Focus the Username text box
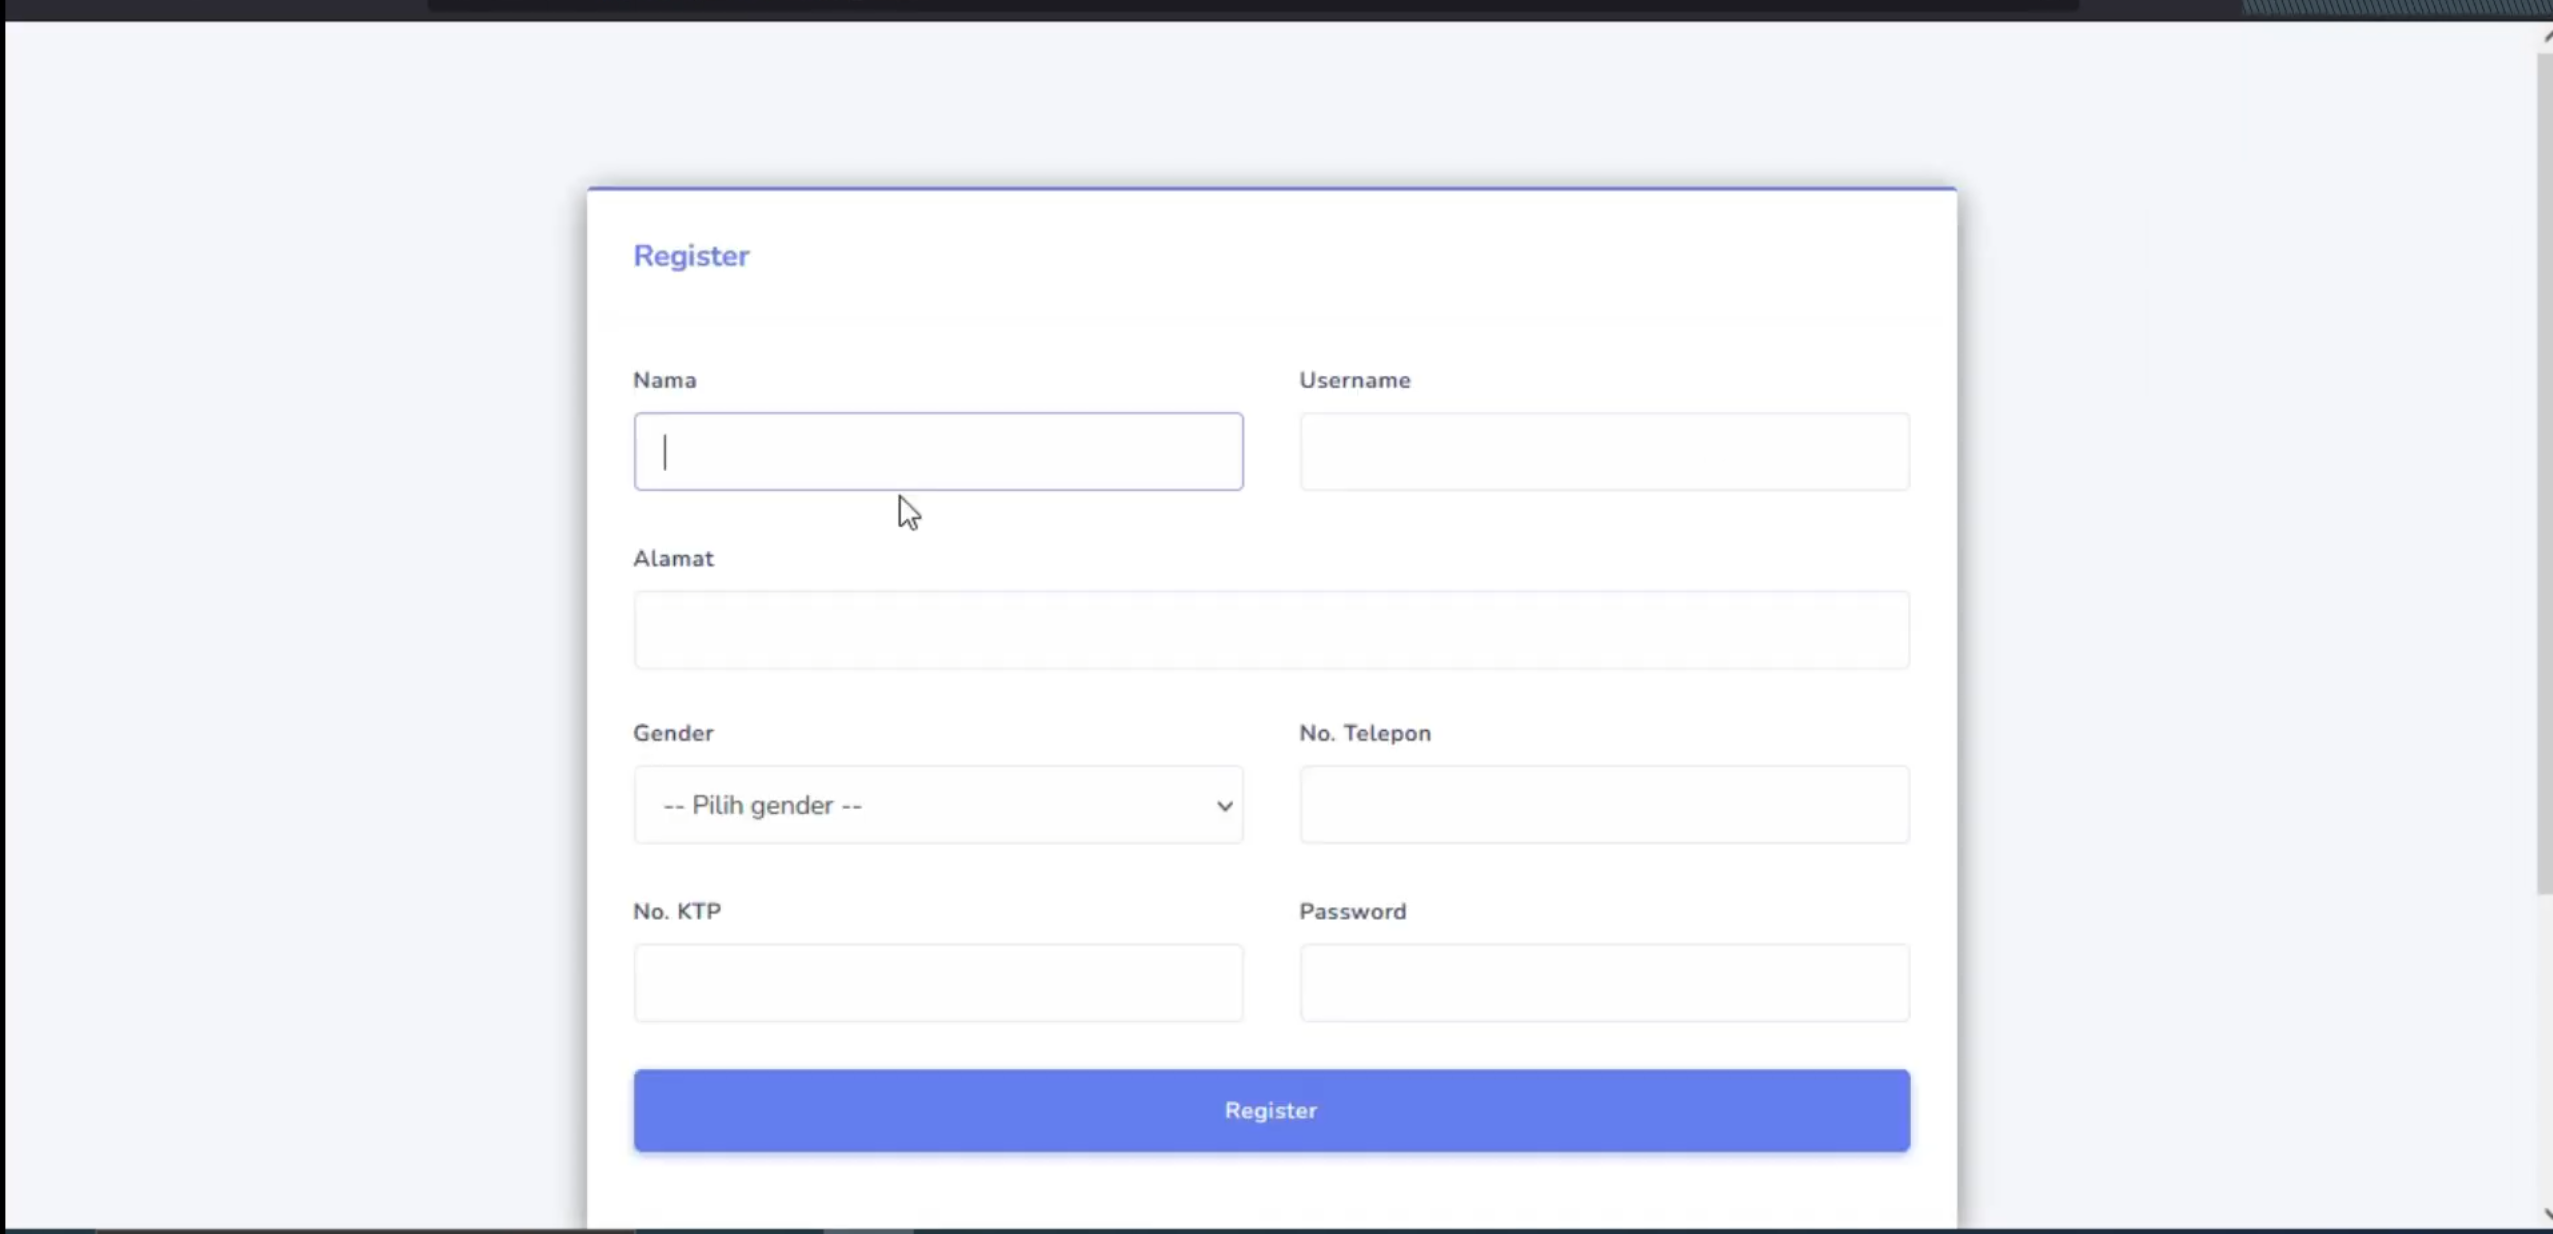The image size is (2553, 1234). [x=1604, y=451]
